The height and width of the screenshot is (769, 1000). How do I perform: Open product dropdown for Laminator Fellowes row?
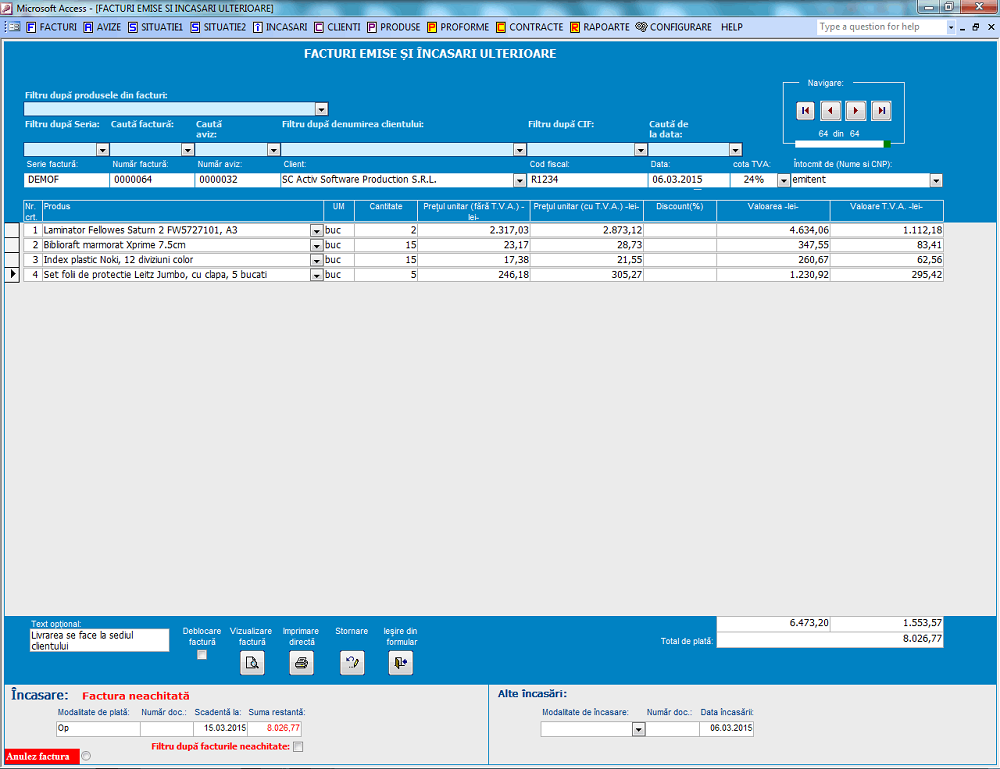point(316,231)
